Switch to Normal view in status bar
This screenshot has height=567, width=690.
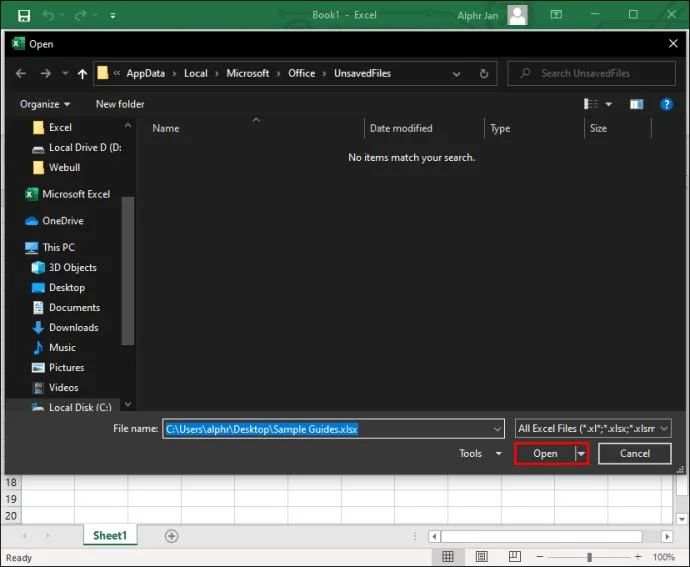click(448, 557)
